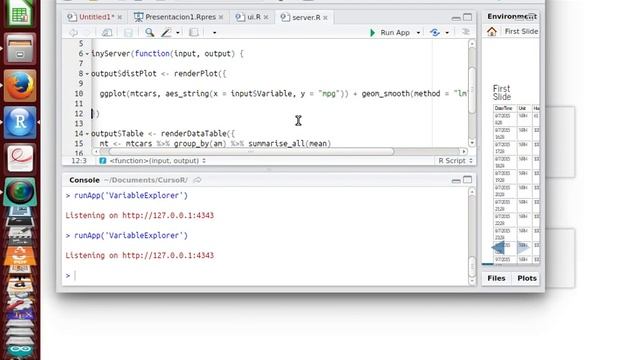The height and width of the screenshot is (360, 640).
Task: Click the cursor position 12:3 indicator
Action: tap(79, 161)
